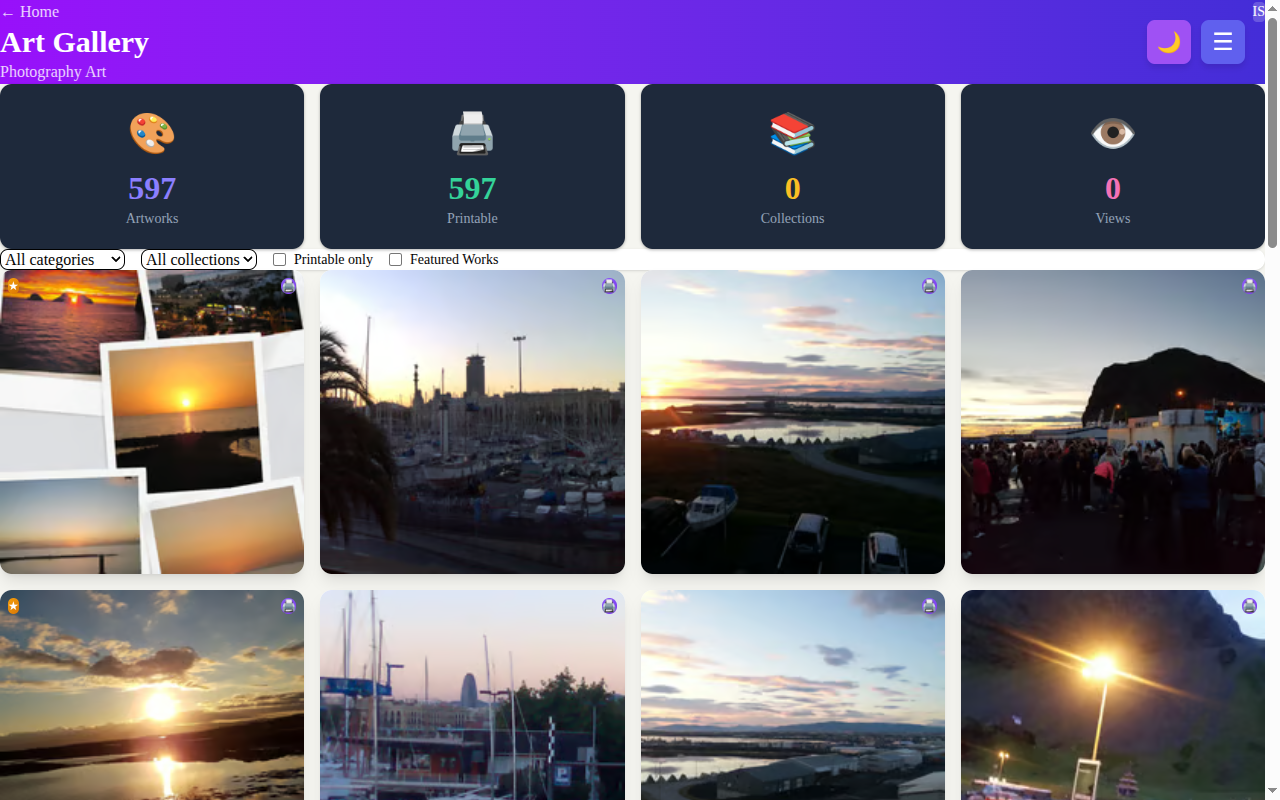
Task: Click the printer icon on the polaroid collage photo
Action: point(289,286)
